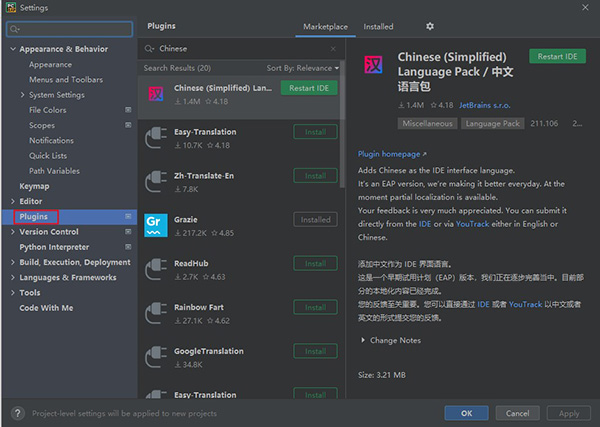This screenshot has width=600, height=427.
Task: Open the Sort By Relevance dropdown
Action: pos(302,68)
